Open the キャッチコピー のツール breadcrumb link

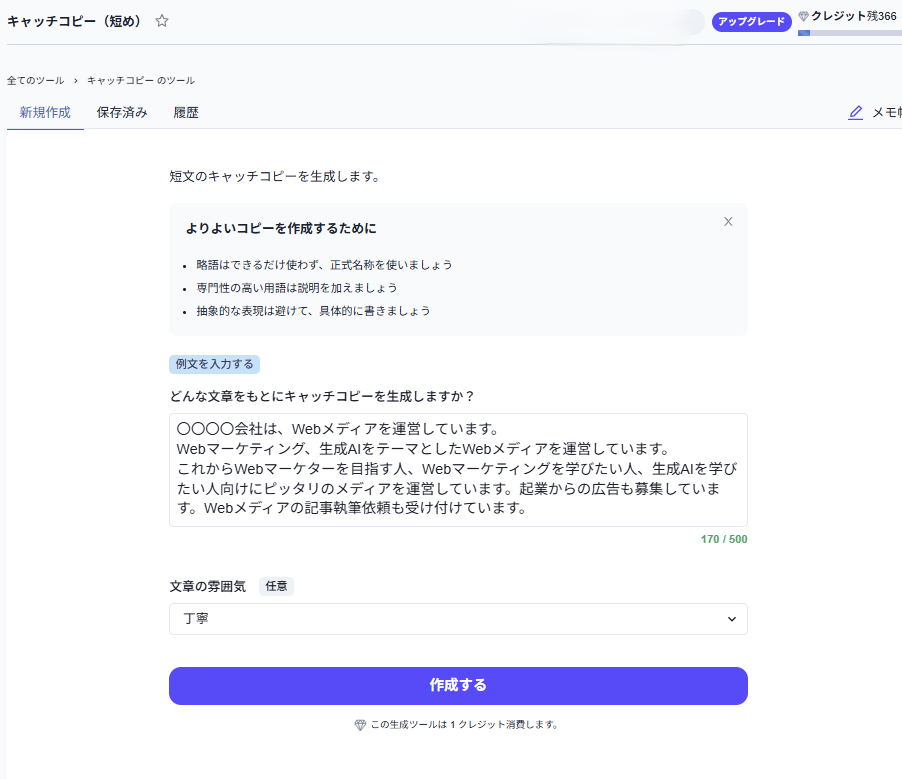pos(141,81)
